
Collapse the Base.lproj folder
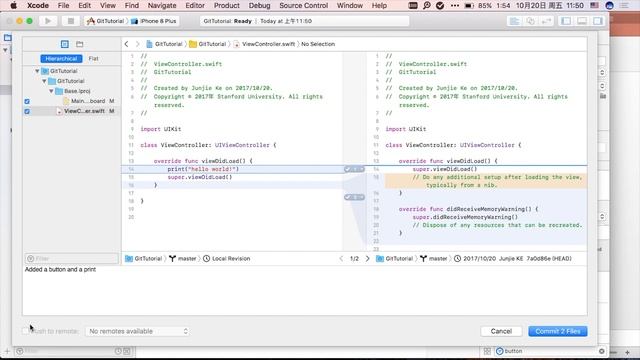click(51, 91)
